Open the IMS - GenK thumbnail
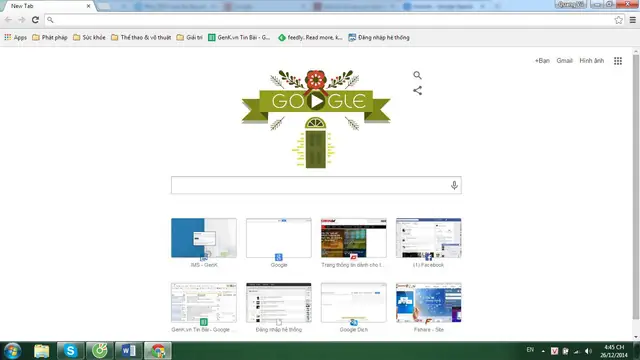 pyautogui.click(x=204, y=238)
